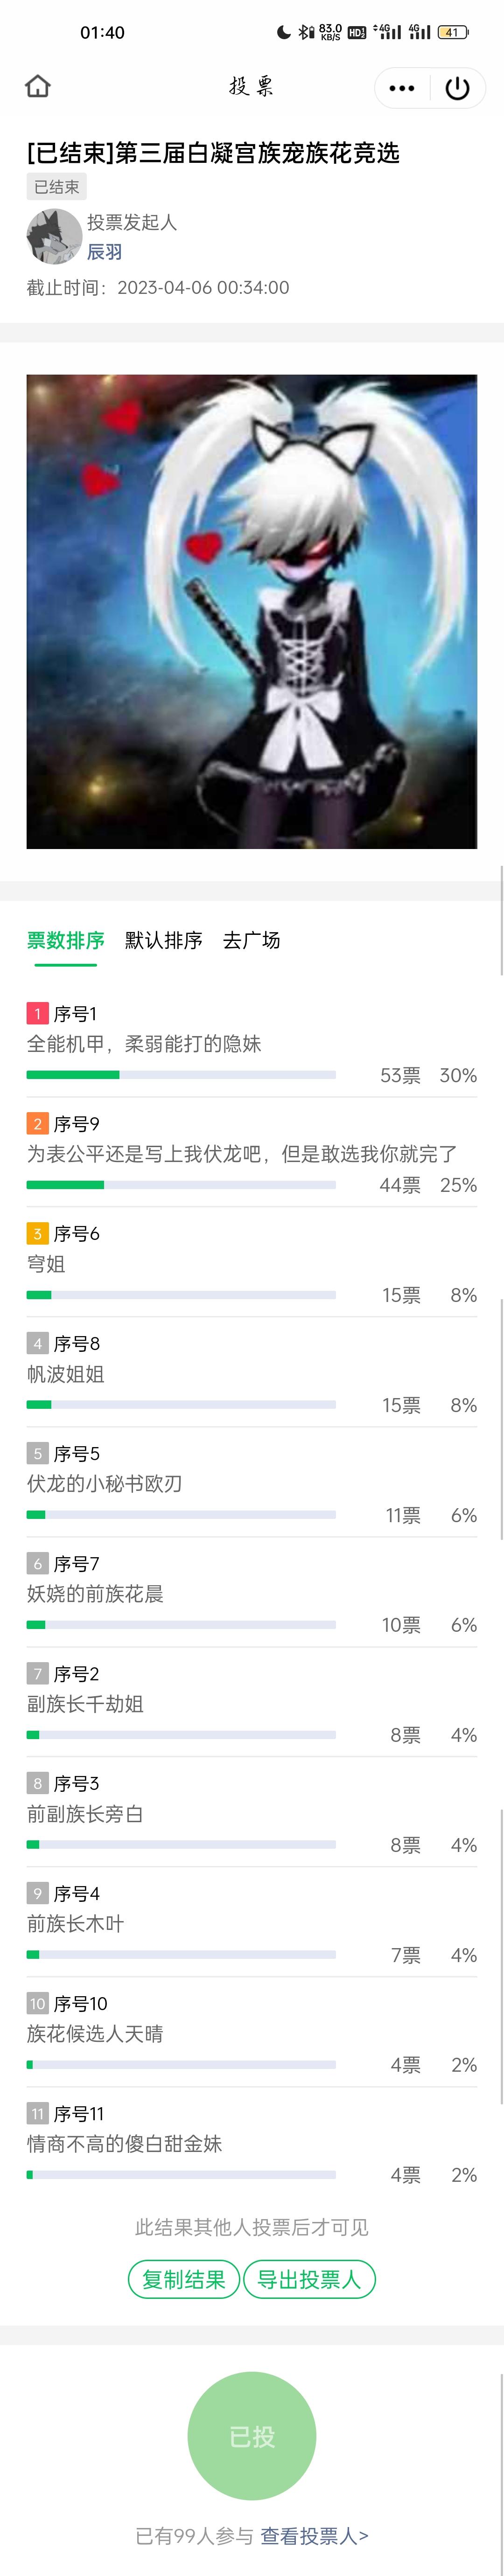
Task: Select the 序号6 穹姐 option
Action: (252, 1262)
